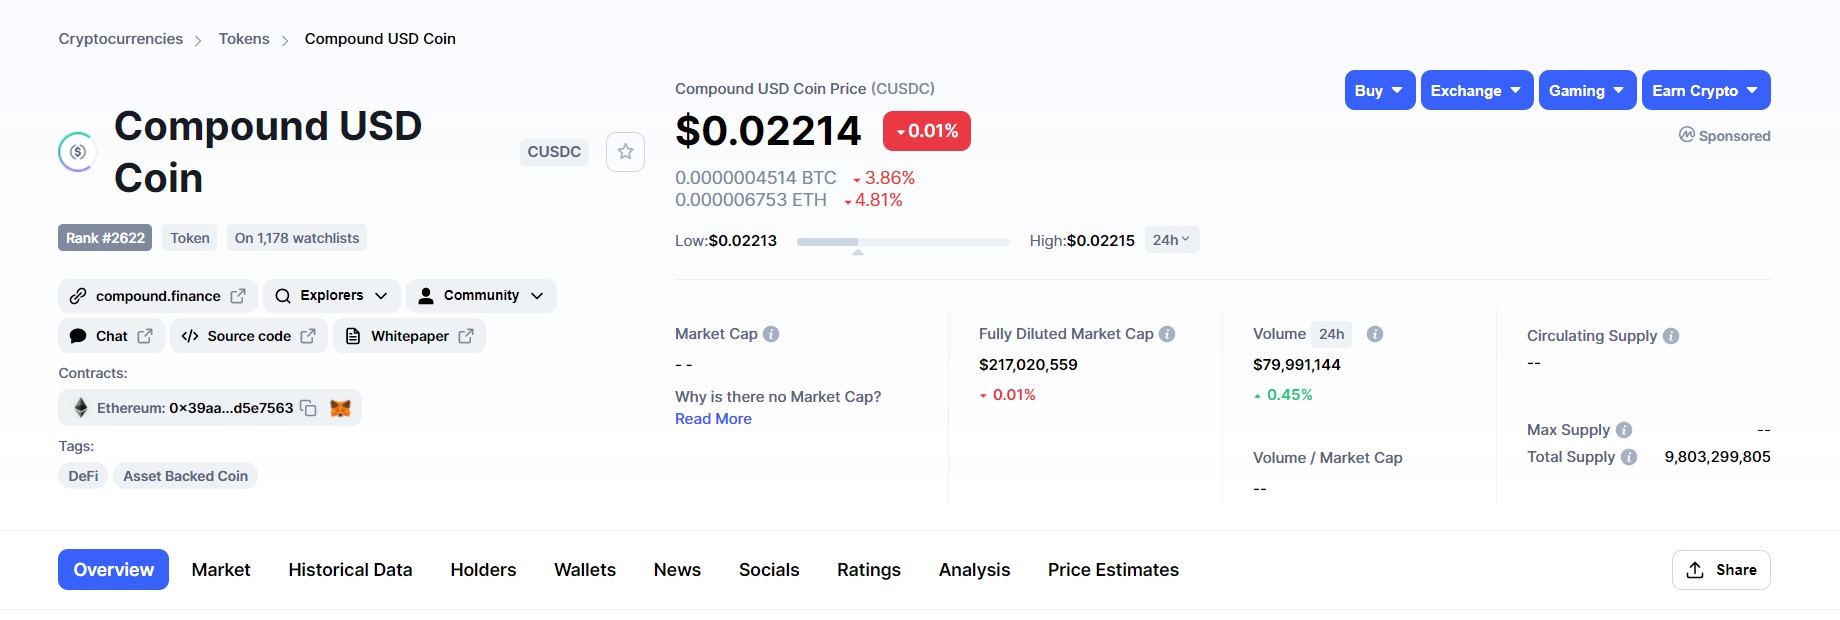Click the Explorers magnifier icon
This screenshot has width=1840, height=620.
(x=283, y=296)
